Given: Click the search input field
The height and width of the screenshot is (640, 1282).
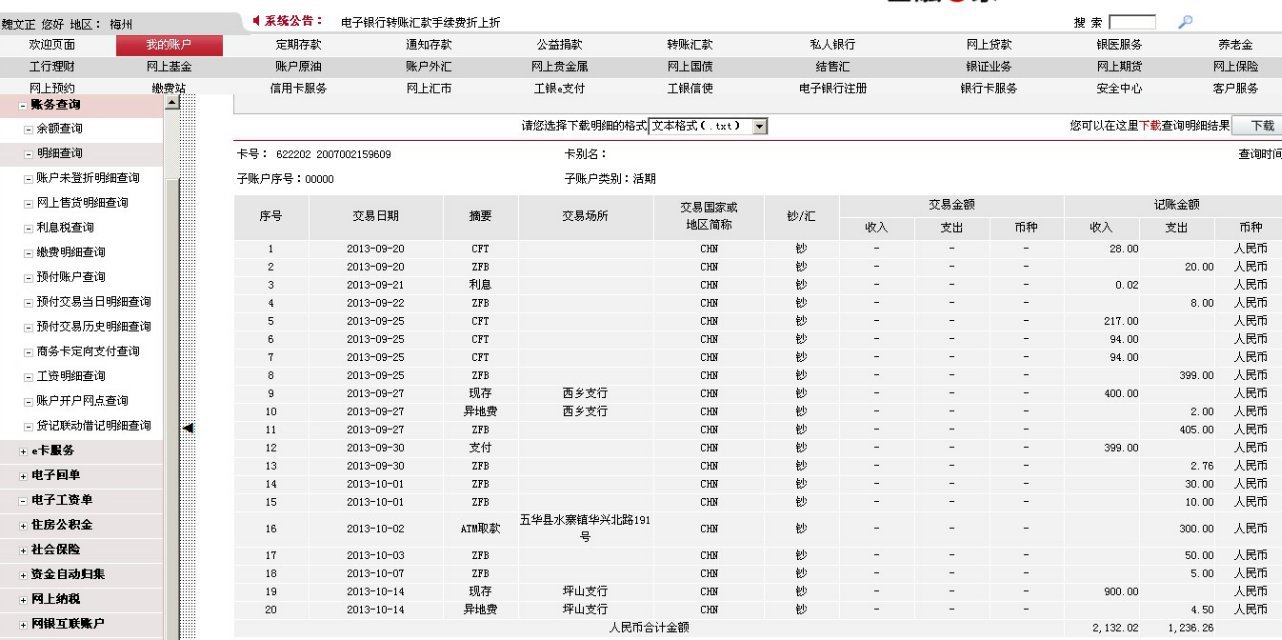Looking at the screenshot, I should click(1133, 22).
